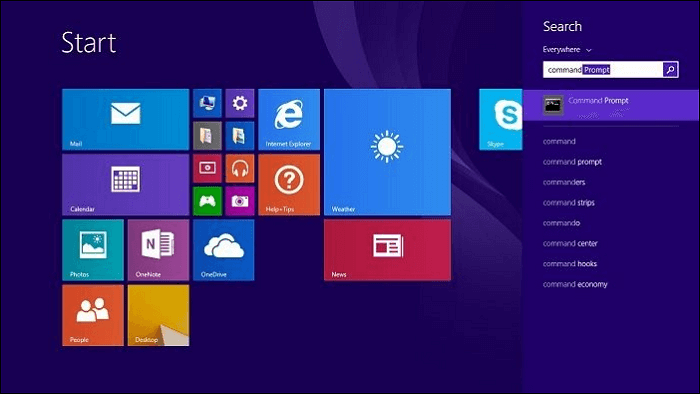Image resolution: width=700 pixels, height=394 pixels.
Task: Open the Skype tile
Action: click(500, 119)
